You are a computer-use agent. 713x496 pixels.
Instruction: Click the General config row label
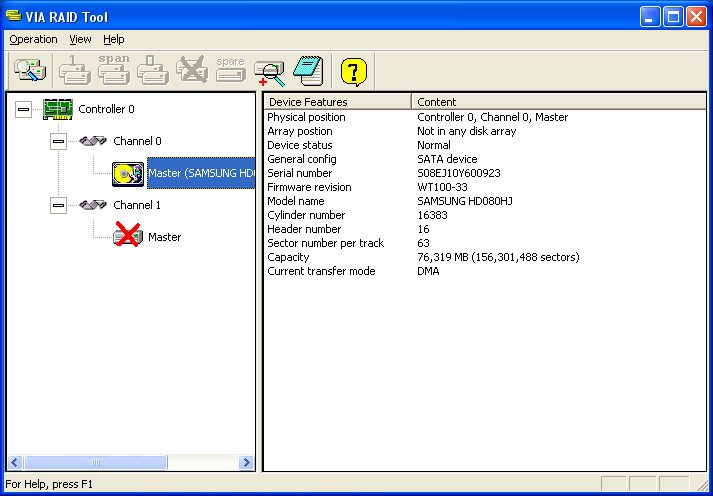(302, 159)
